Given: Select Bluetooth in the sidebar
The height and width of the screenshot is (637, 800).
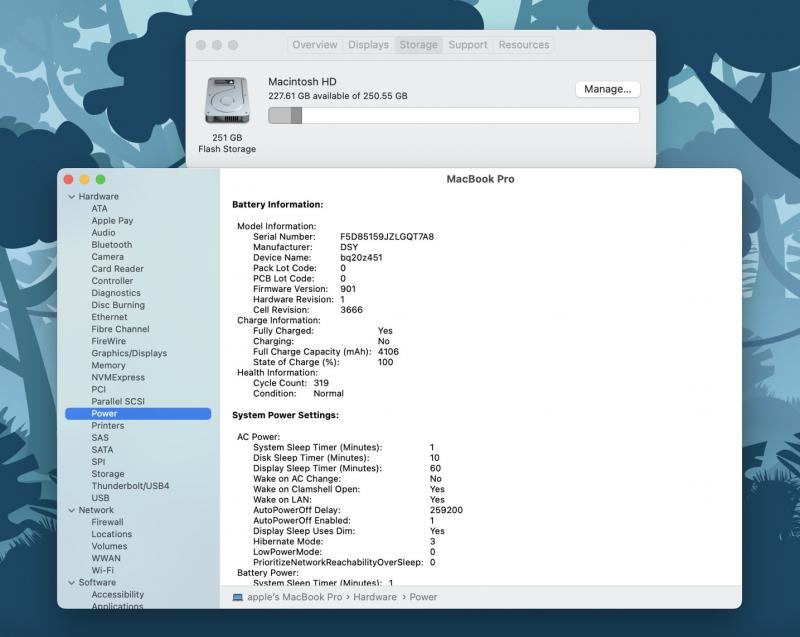Looking at the screenshot, I should click(x=112, y=245).
